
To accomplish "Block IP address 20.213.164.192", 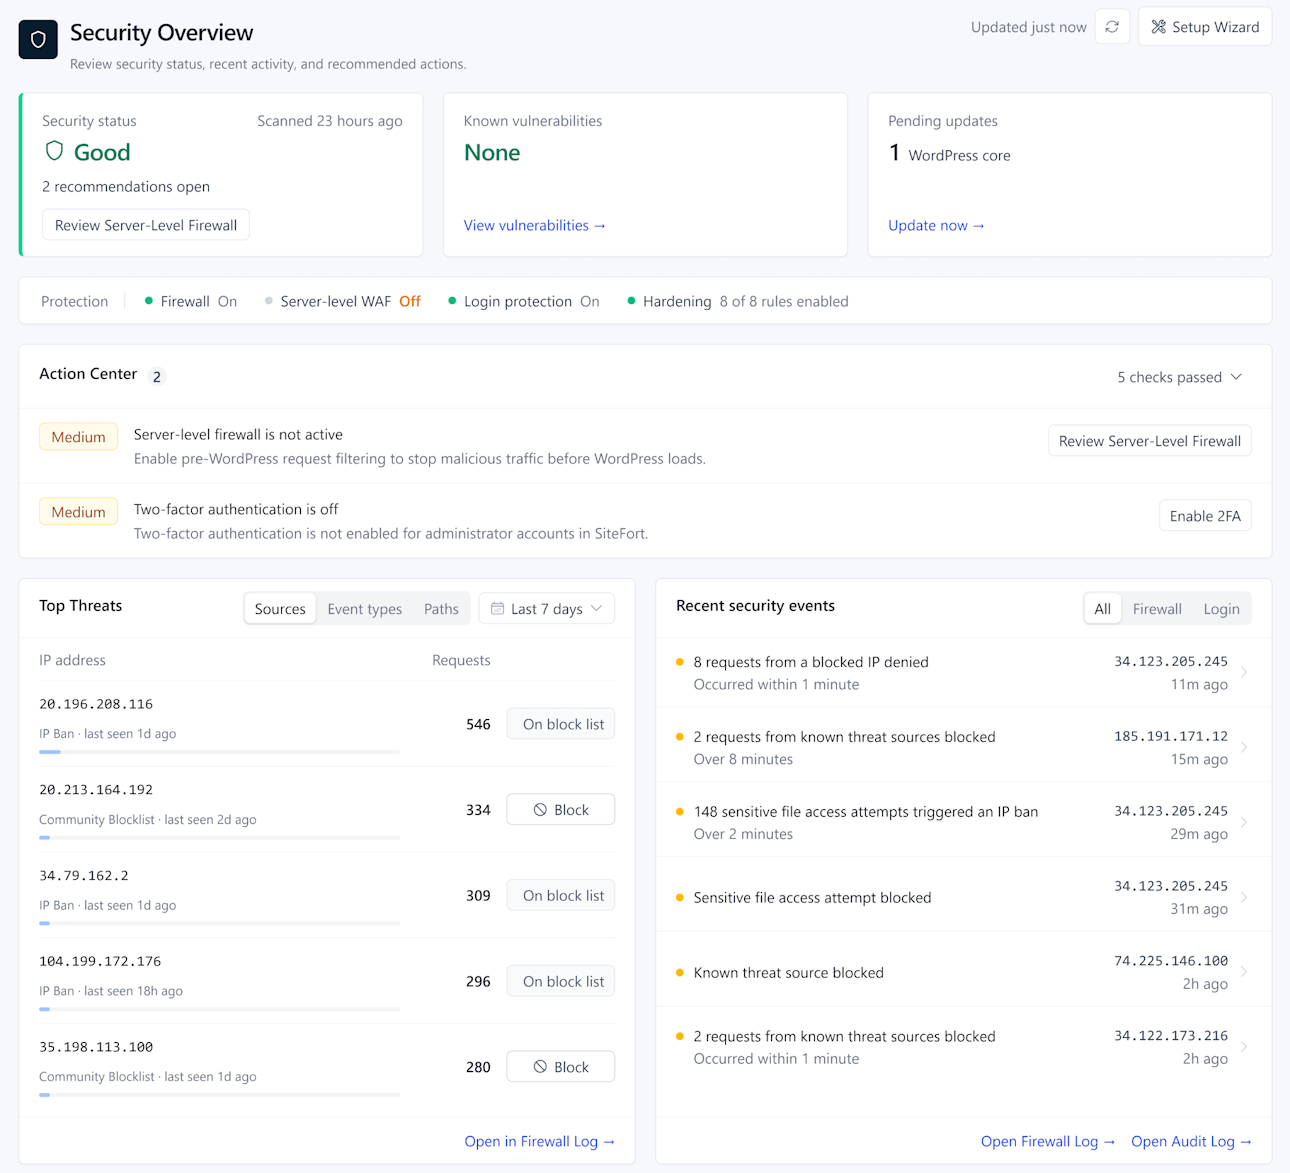I will [x=561, y=810].
